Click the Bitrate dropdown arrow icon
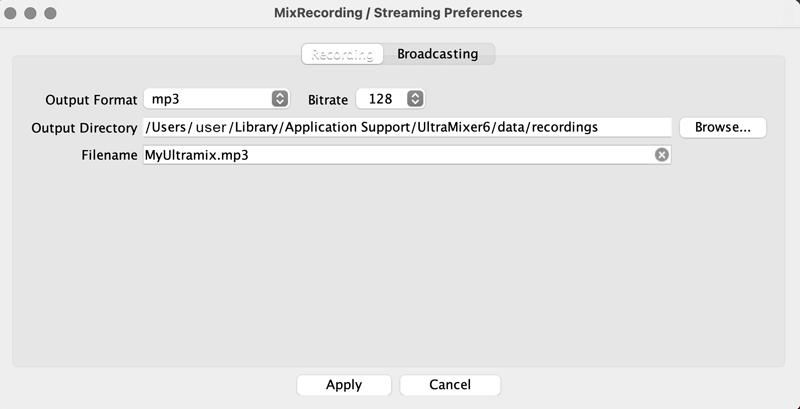Viewport: 800px width, 409px height. [x=416, y=99]
